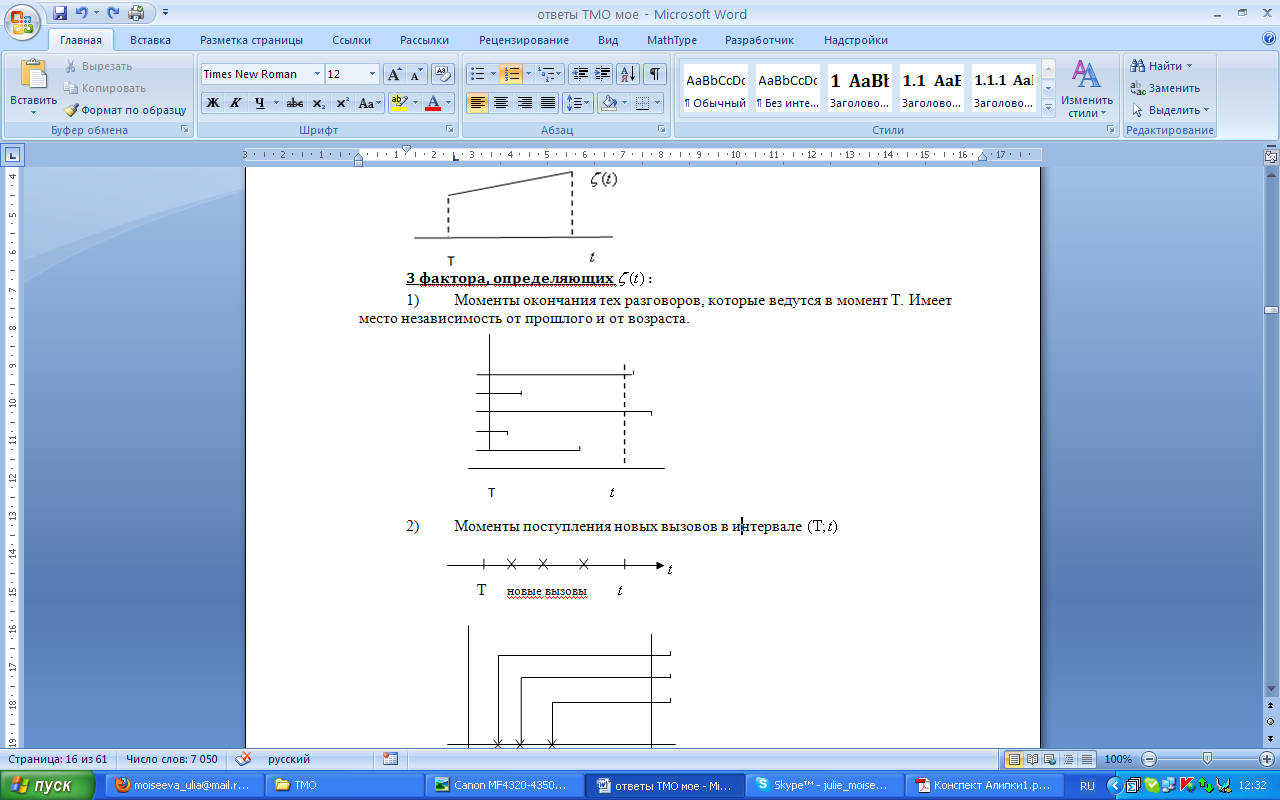Save document via Quick Access toolbar

[60, 13]
